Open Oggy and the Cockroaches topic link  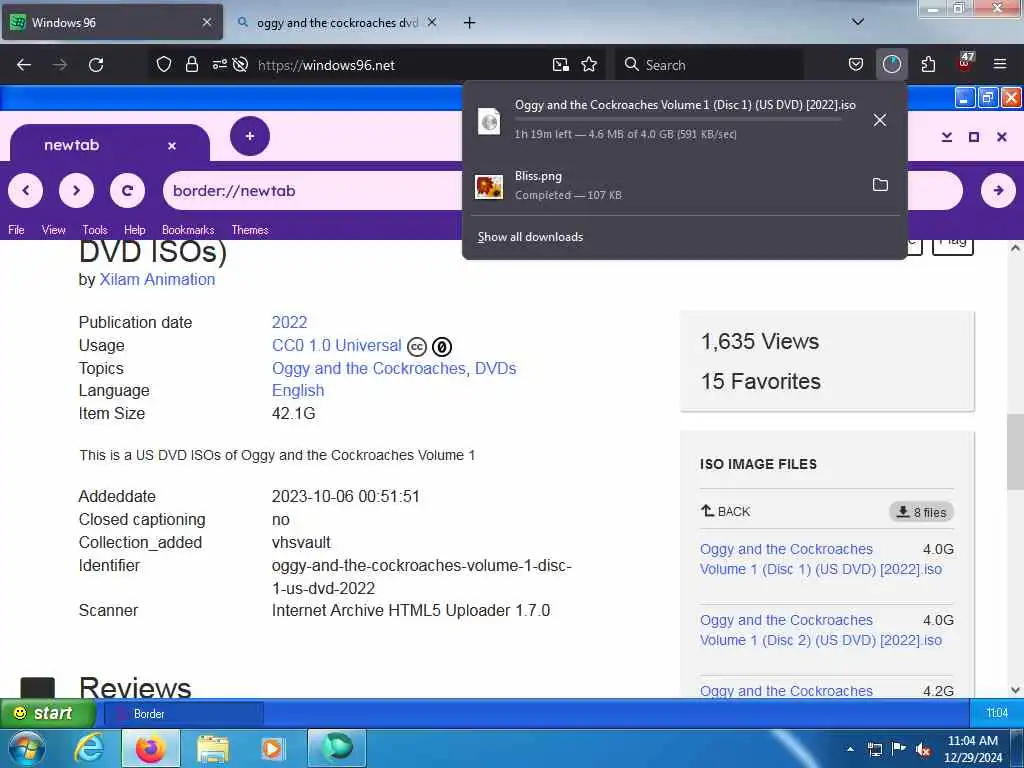(x=369, y=368)
